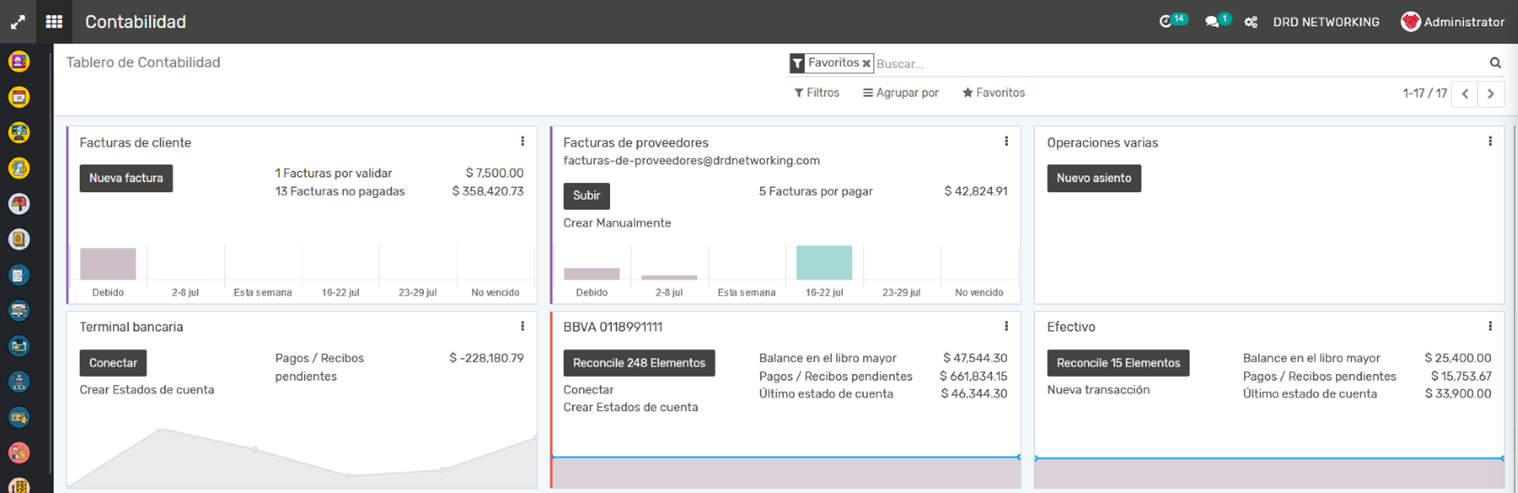Image resolution: width=1518 pixels, height=493 pixels.
Task: Click the fullscreen expand arrows icon
Action: 18,21
